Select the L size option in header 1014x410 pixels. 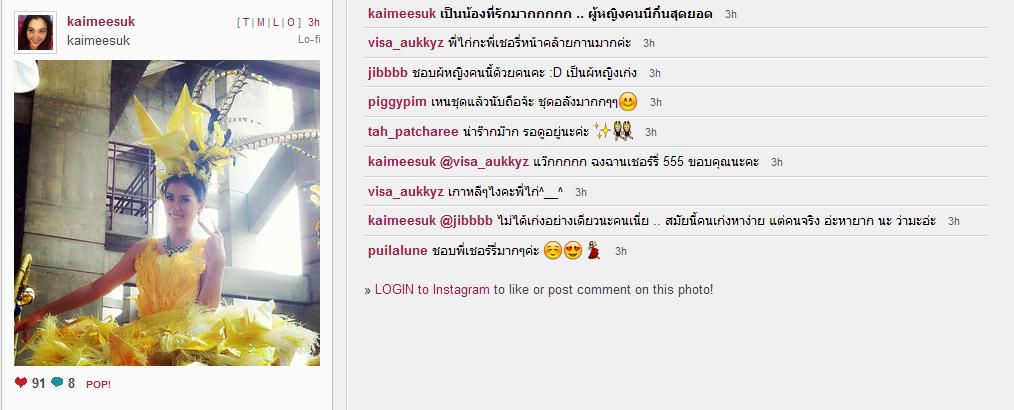click(x=275, y=23)
